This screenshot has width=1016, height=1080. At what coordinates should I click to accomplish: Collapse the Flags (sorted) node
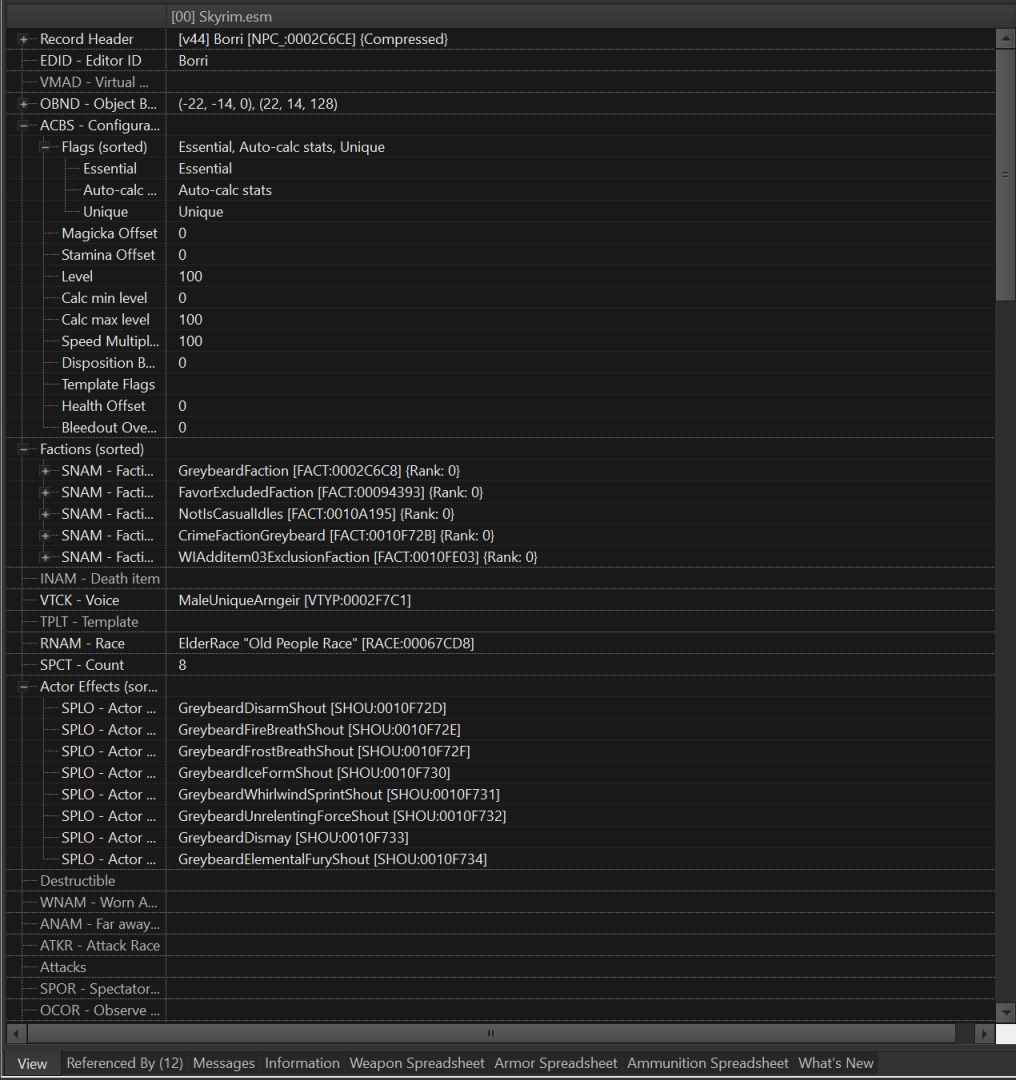click(45, 147)
